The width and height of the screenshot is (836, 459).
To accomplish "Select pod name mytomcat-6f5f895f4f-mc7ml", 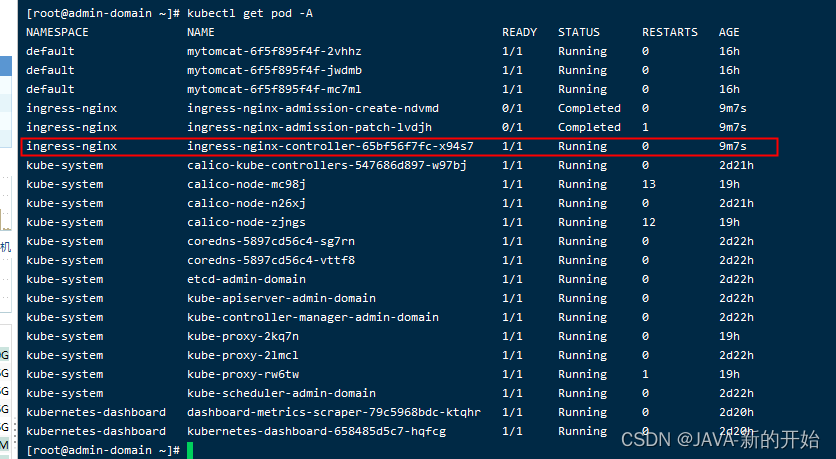I will (x=274, y=89).
